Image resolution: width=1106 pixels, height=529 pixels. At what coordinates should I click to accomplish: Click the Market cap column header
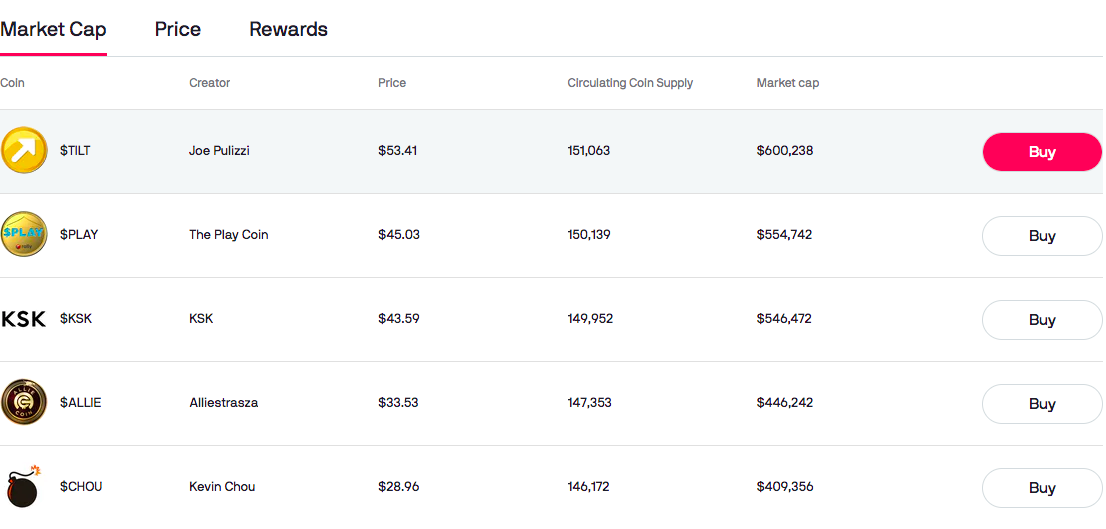788,83
